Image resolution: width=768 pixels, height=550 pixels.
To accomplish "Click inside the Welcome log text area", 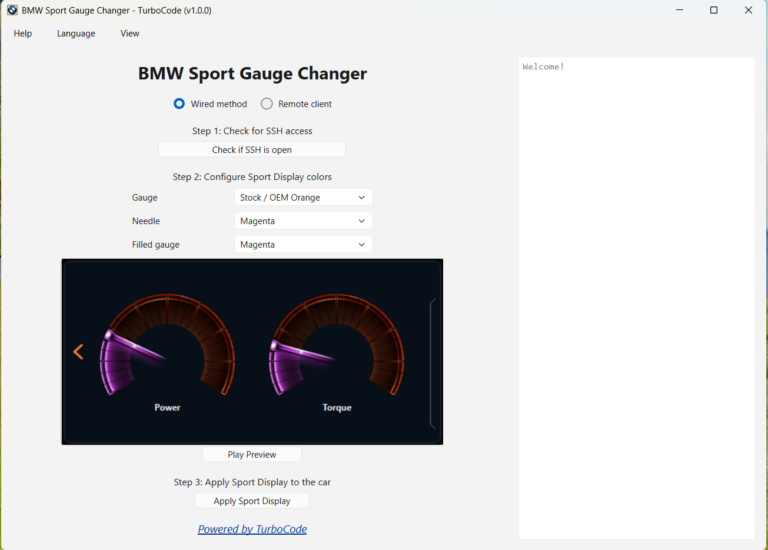I will [636, 298].
